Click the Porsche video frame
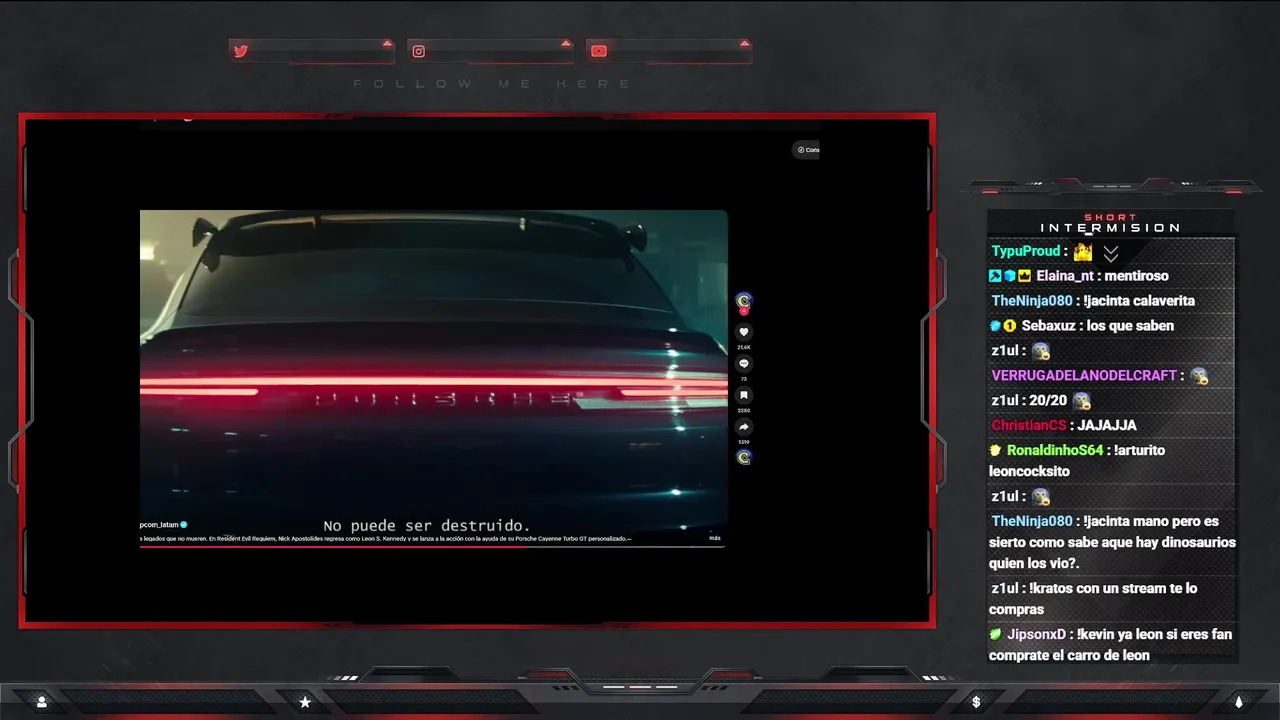Image resolution: width=1280 pixels, height=720 pixels. [x=433, y=378]
